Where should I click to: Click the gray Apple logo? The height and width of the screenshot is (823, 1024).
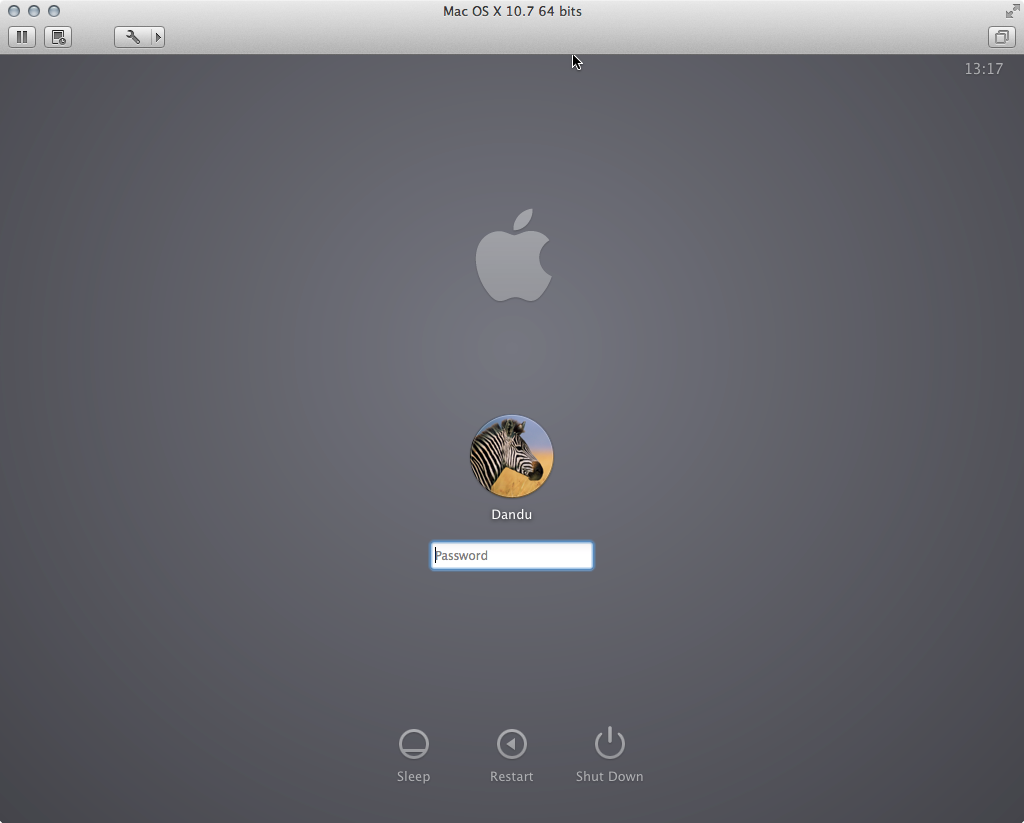coord(513,256)
